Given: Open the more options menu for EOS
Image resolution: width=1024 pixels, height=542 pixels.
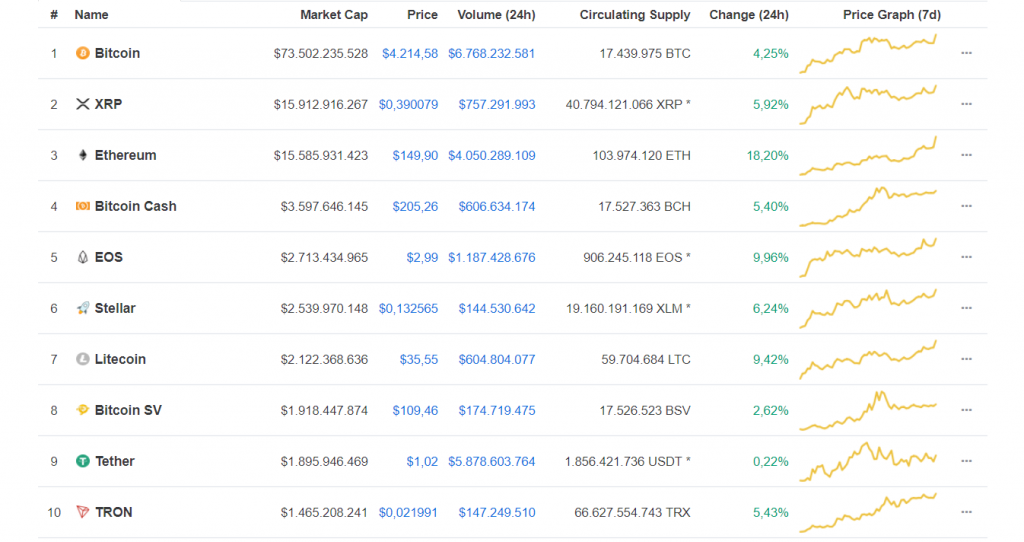Looking at the screenshot, I should pos(967,257).
